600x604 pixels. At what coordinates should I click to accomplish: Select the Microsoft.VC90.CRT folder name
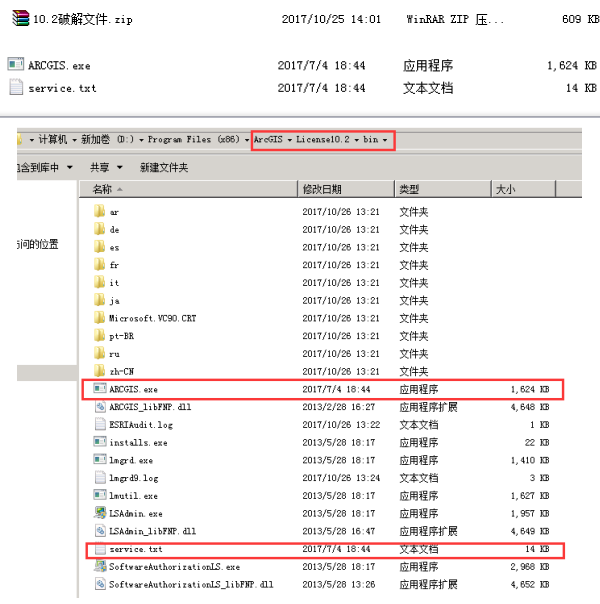coord(153,318)
